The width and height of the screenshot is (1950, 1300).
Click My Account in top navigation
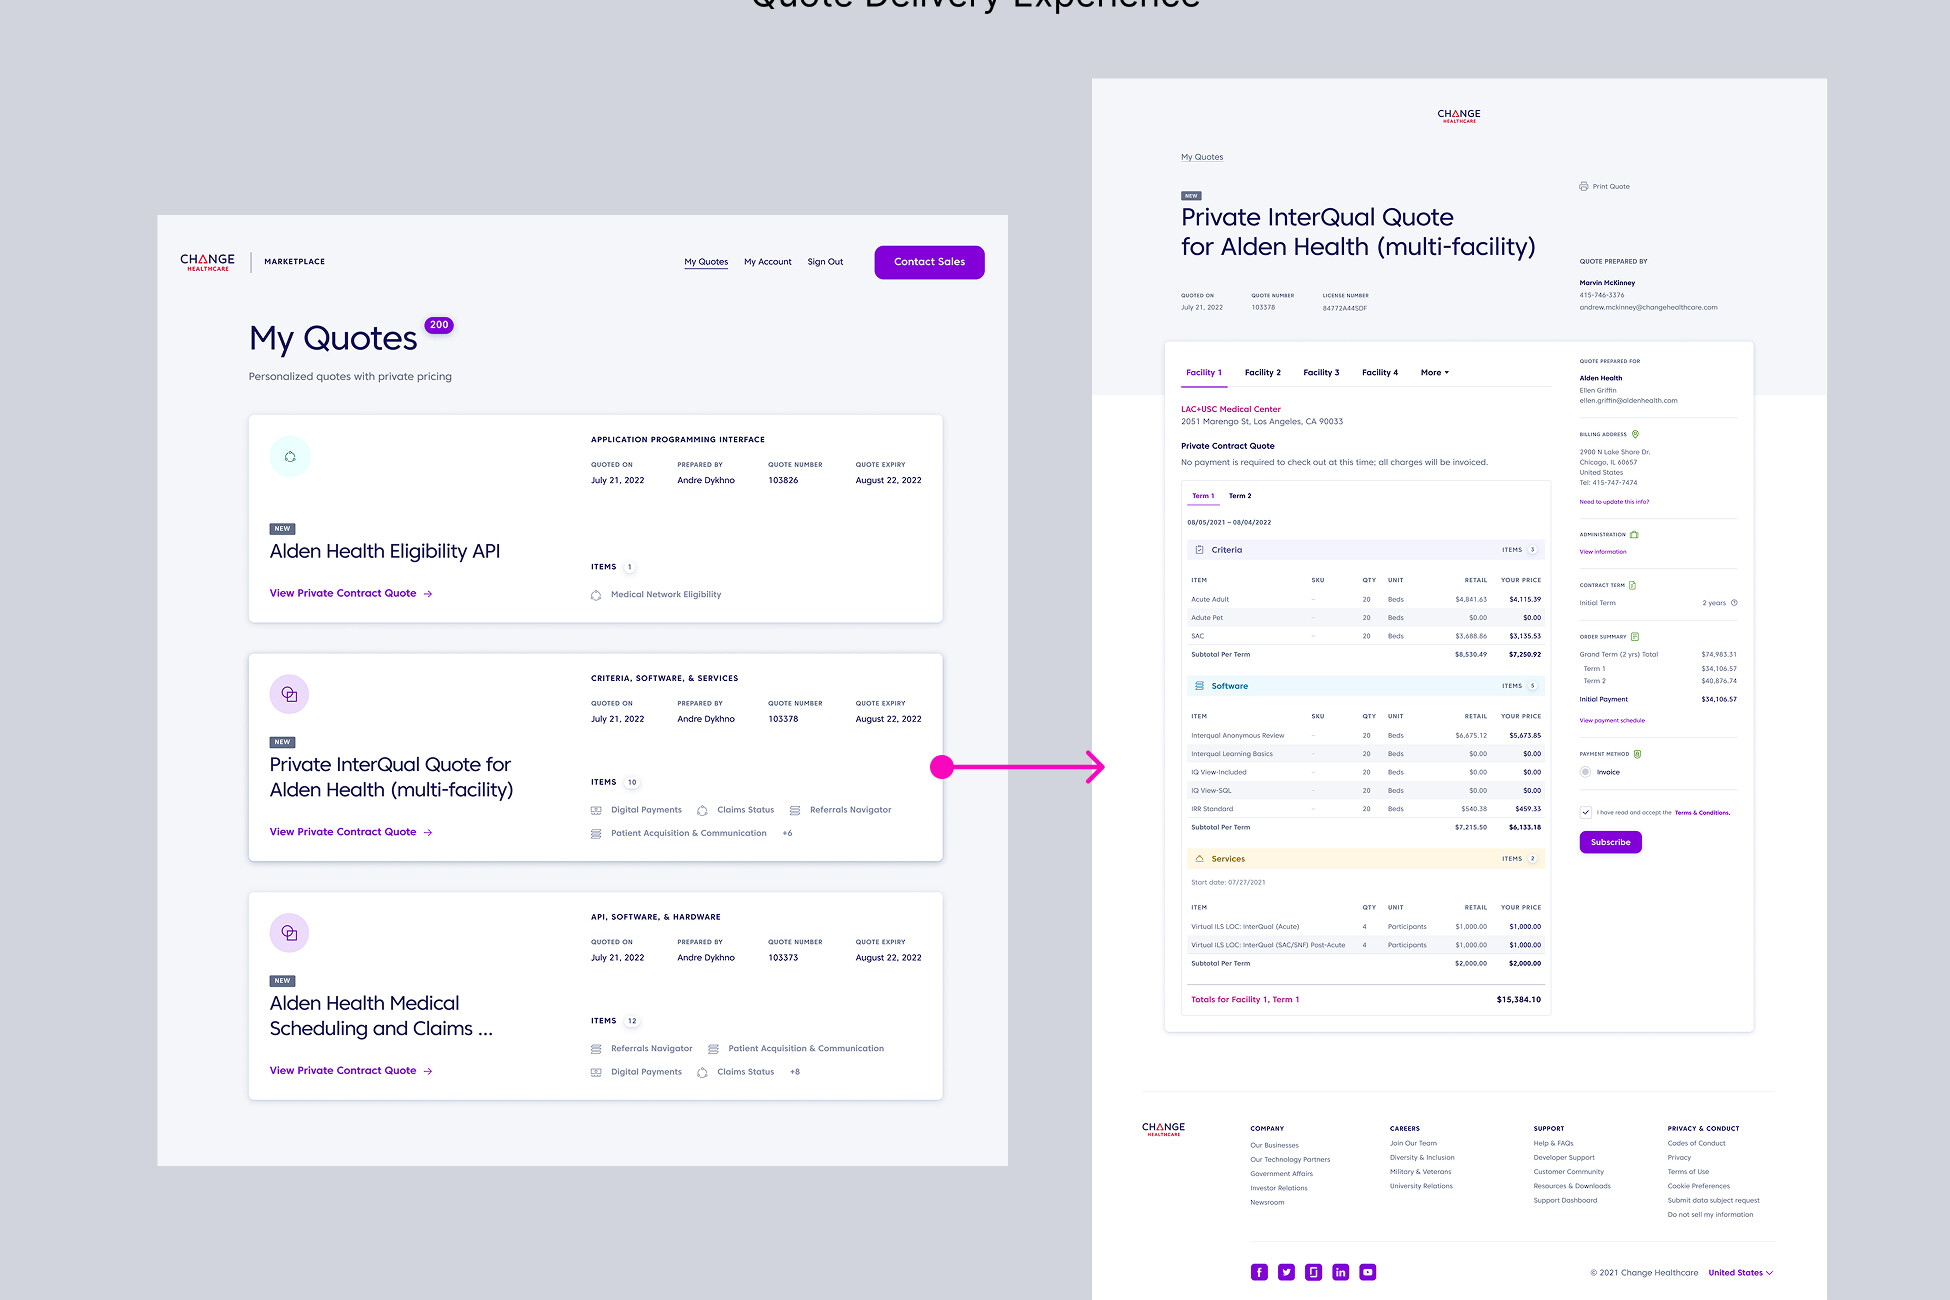coord(767,262)
